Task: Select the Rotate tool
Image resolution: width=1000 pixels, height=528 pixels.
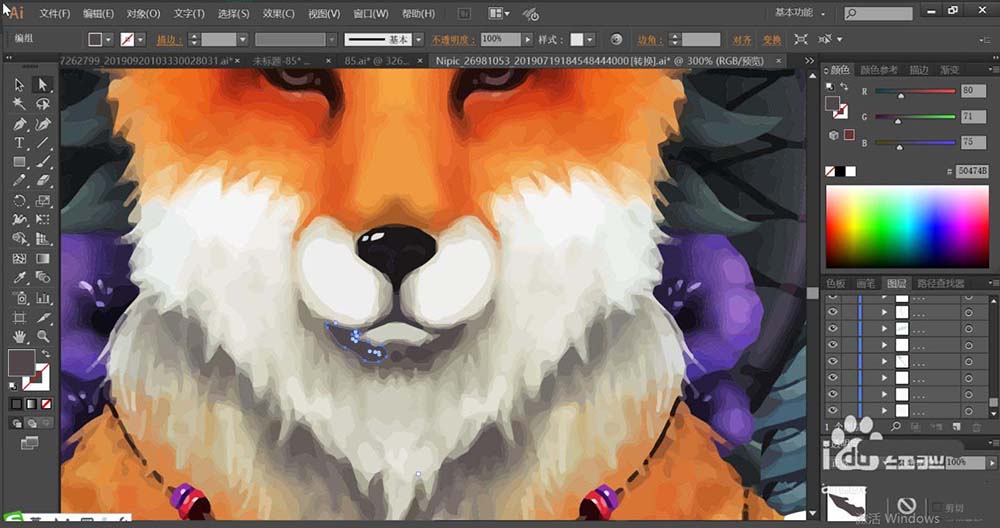Action: tap(20, 201)
